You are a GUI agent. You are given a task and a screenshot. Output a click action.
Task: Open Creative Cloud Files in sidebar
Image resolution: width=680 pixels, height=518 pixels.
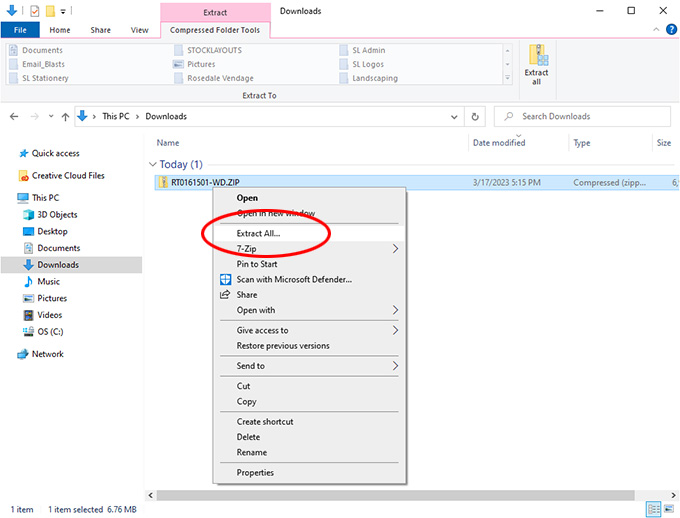pyautogui.click(x=66, y=175)
